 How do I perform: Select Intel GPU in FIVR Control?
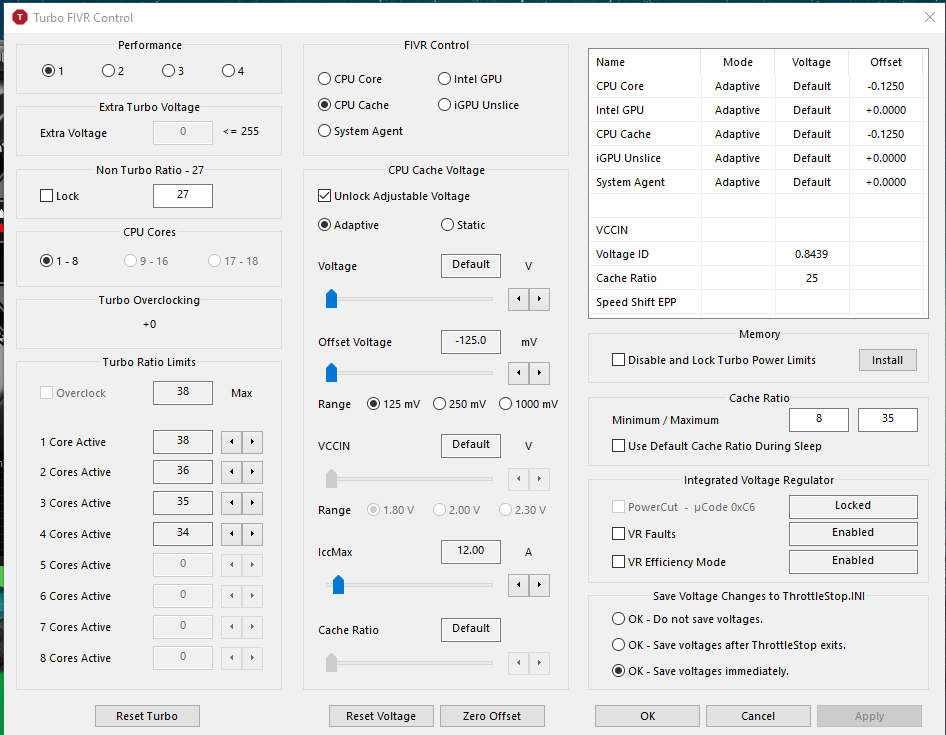tap(470, 79)
